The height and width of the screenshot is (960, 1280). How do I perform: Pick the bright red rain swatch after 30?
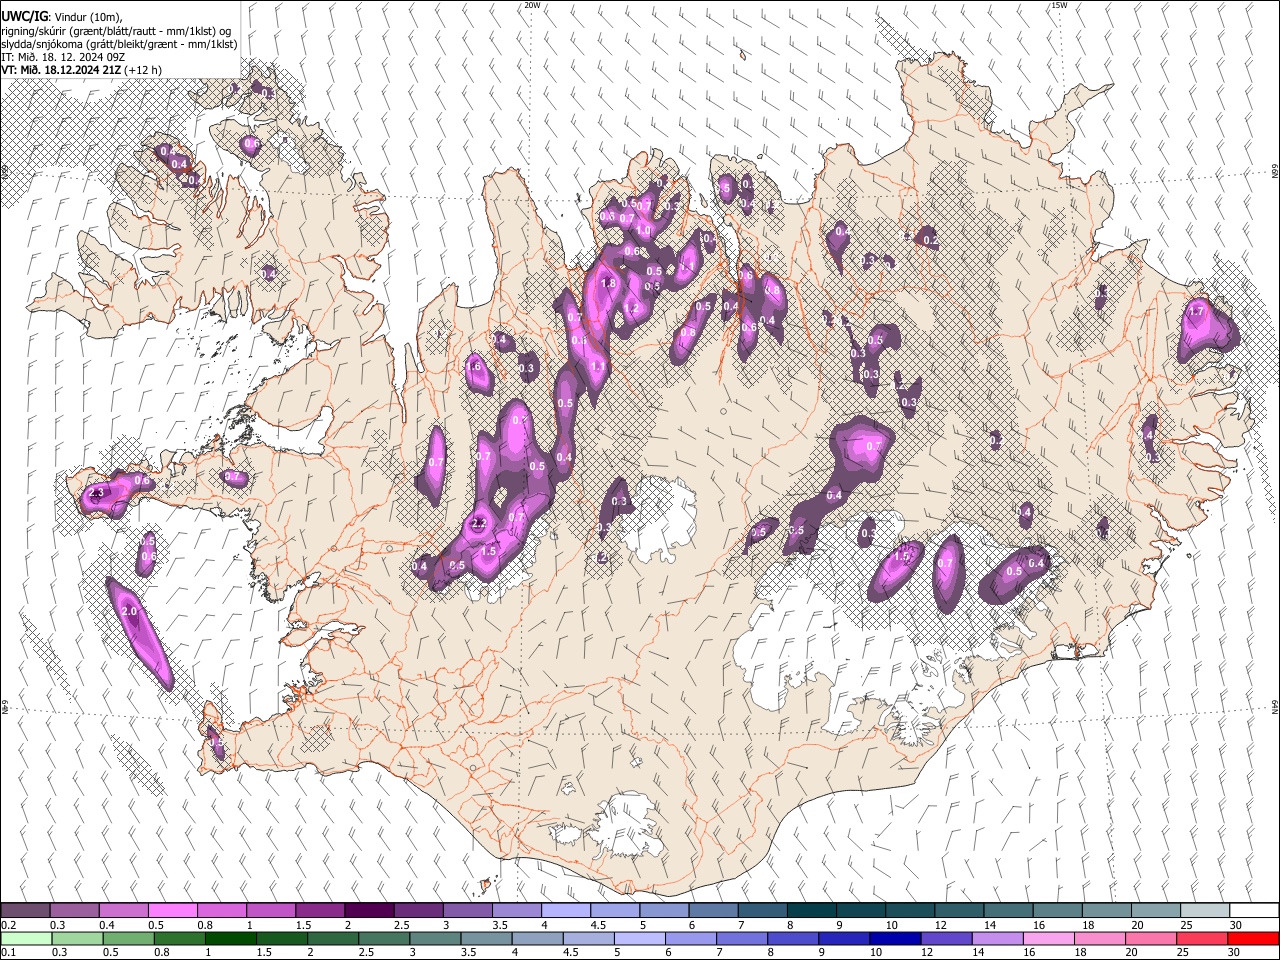[x=1254, y=938]
